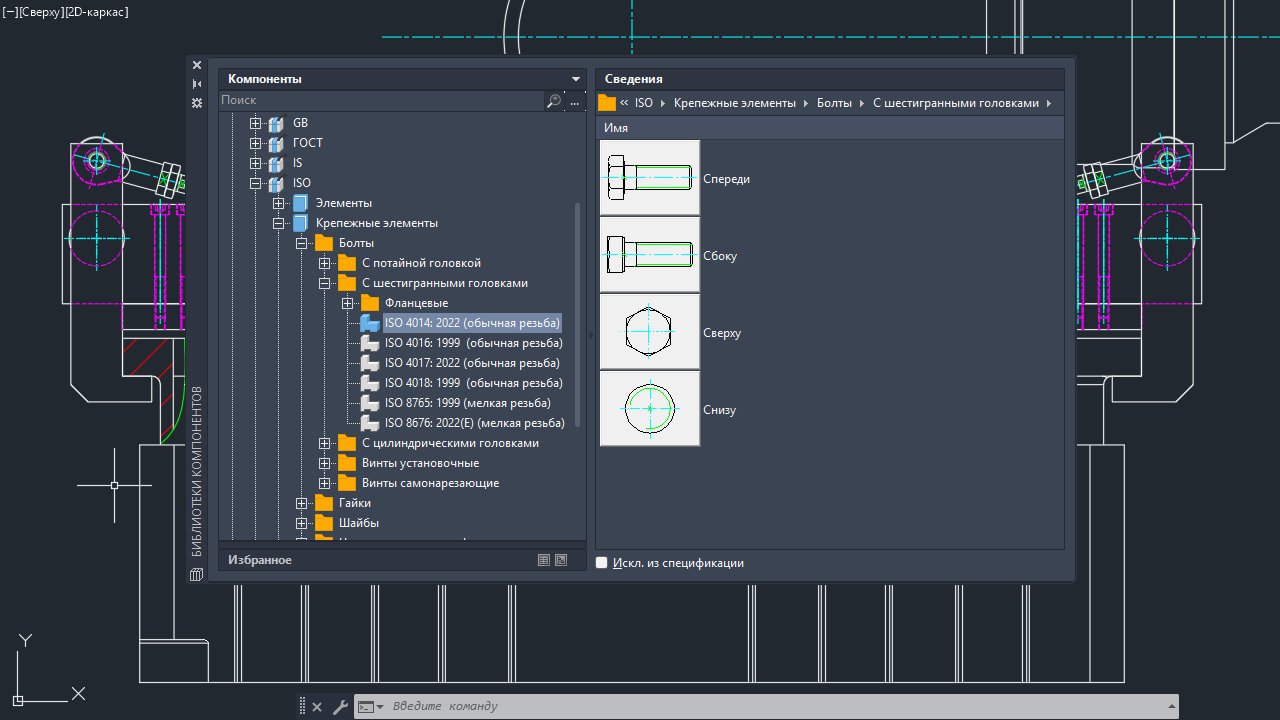Click Крепежные элементы in the breadcrumb
Screen dimensions: 1280x720
click(735, 103)
